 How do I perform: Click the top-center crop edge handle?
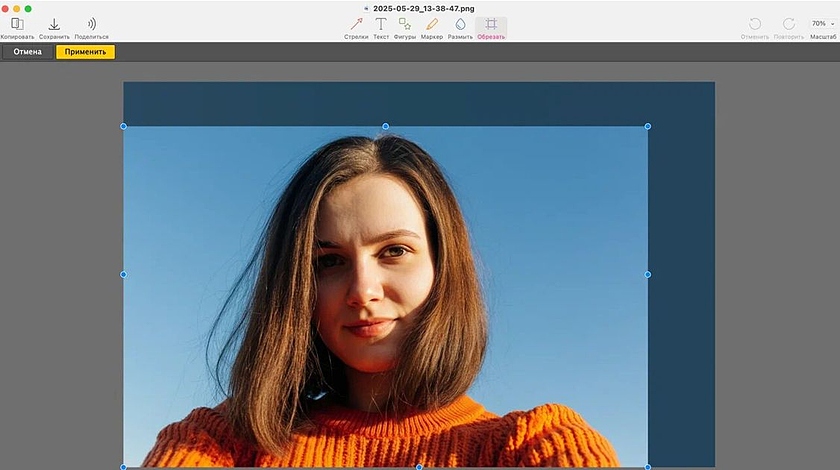pyautogui.click(x=386, y=126)
